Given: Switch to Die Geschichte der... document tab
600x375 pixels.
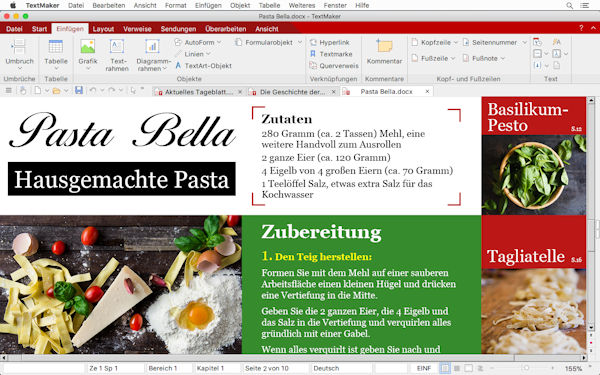Looking at the screenshot, I should click(x=292, y=92).
